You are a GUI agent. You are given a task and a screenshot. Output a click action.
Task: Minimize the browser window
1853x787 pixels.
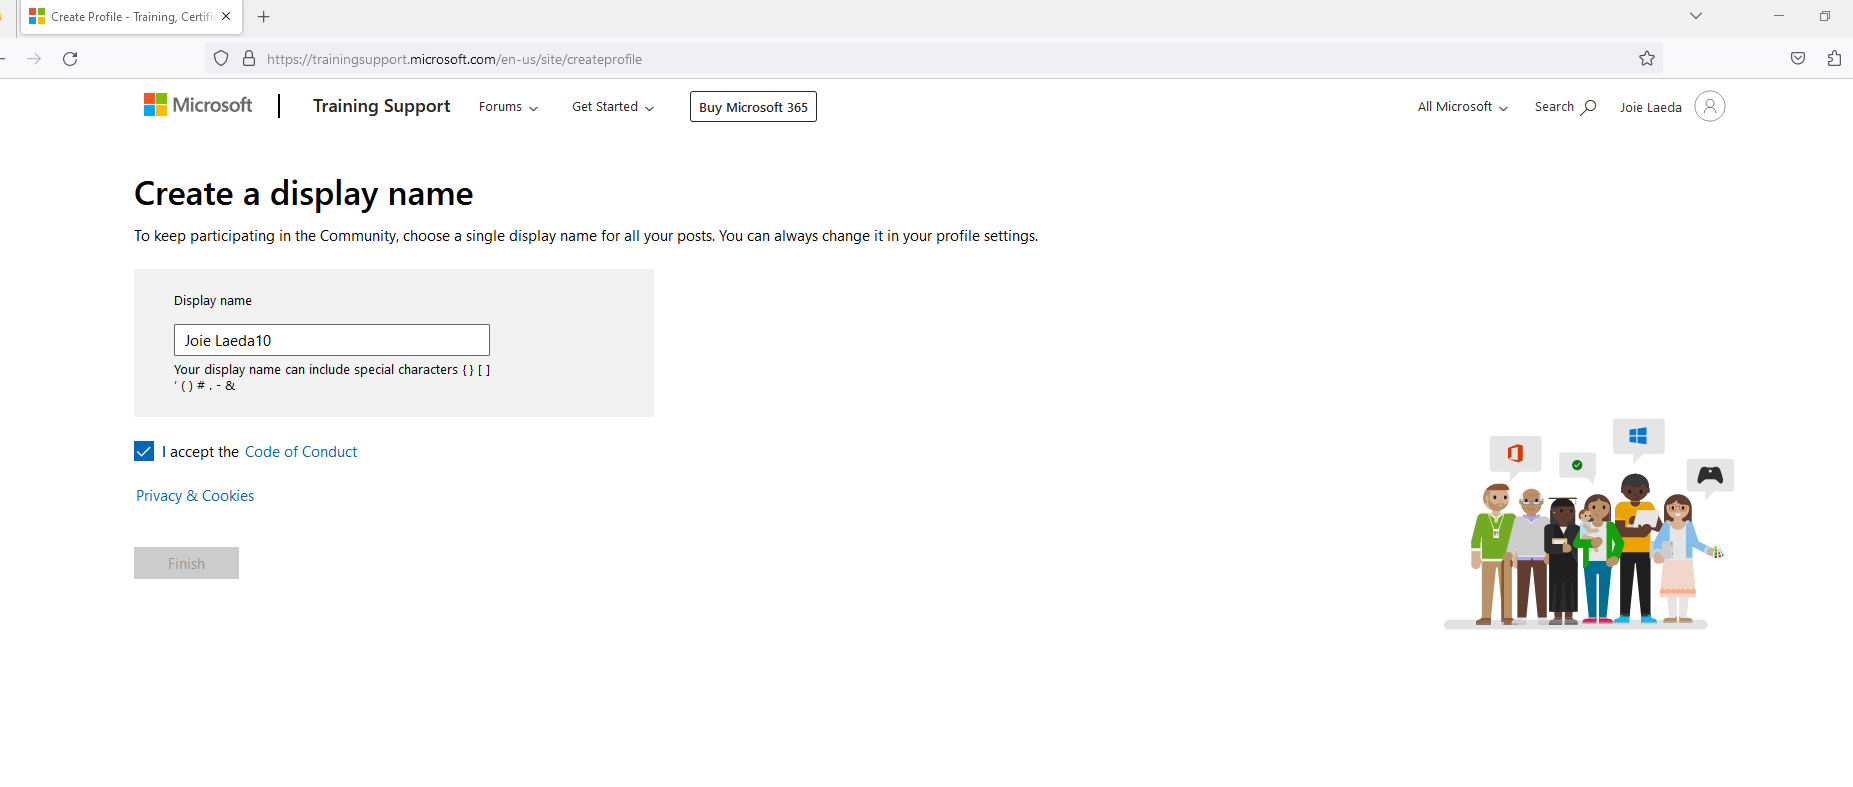click(x=1778, y=16)
